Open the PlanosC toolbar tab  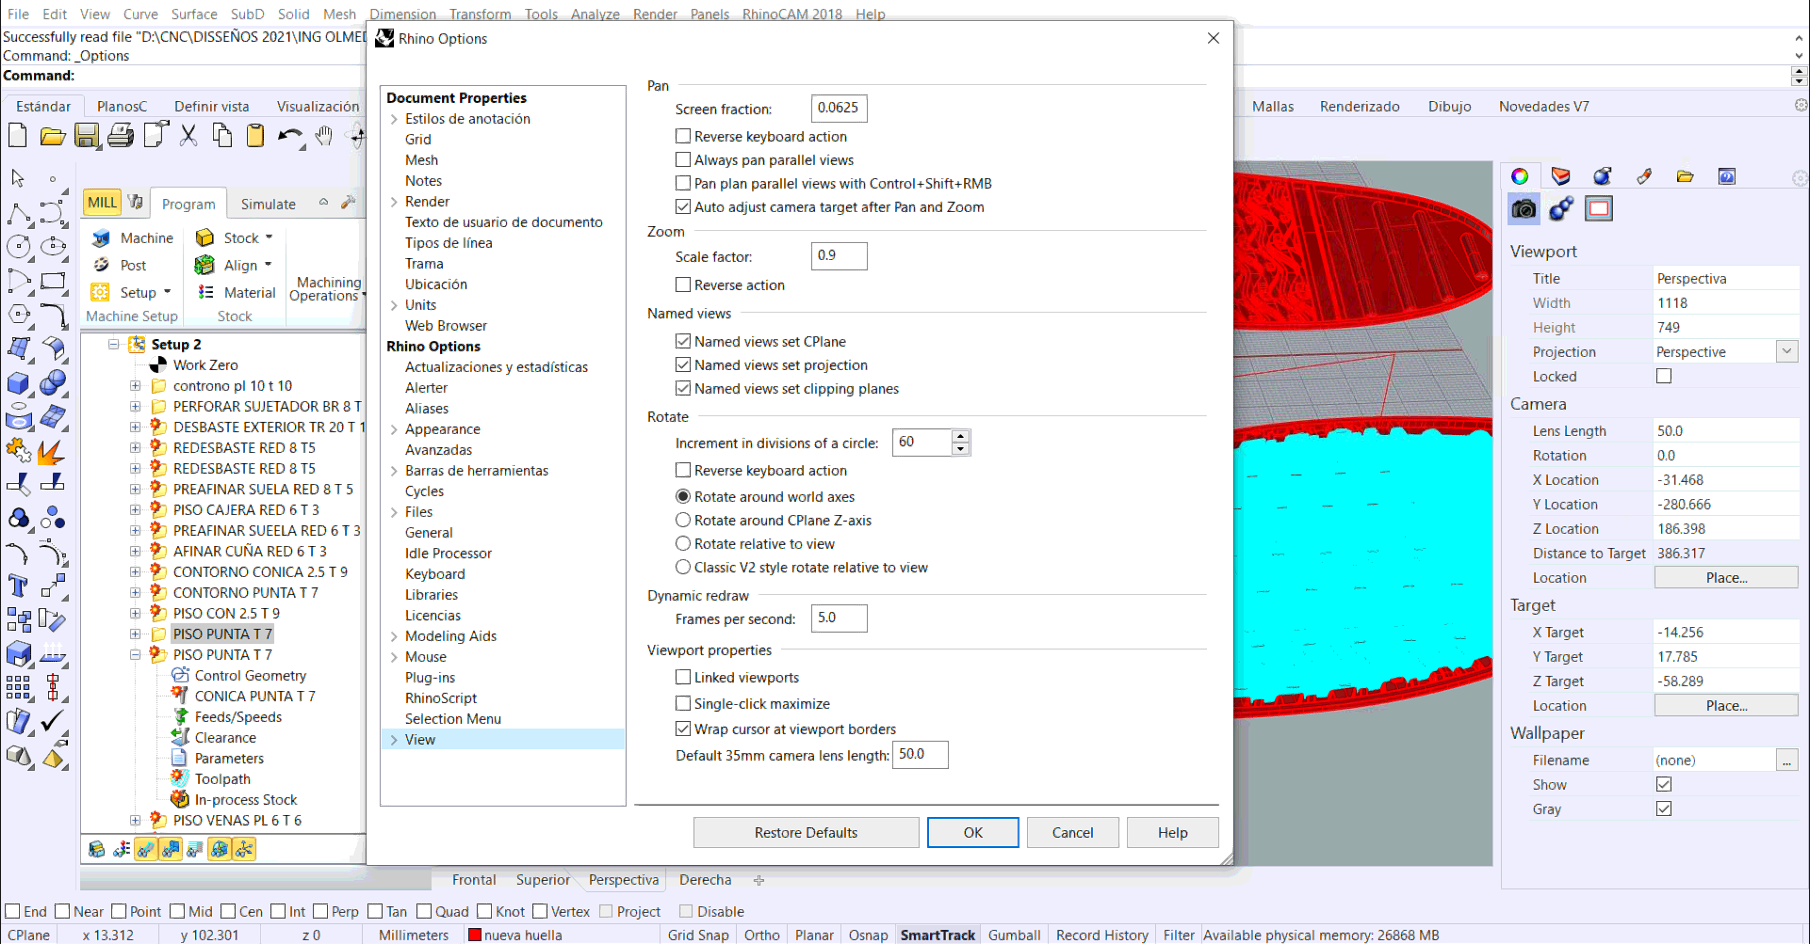[122, 106]
